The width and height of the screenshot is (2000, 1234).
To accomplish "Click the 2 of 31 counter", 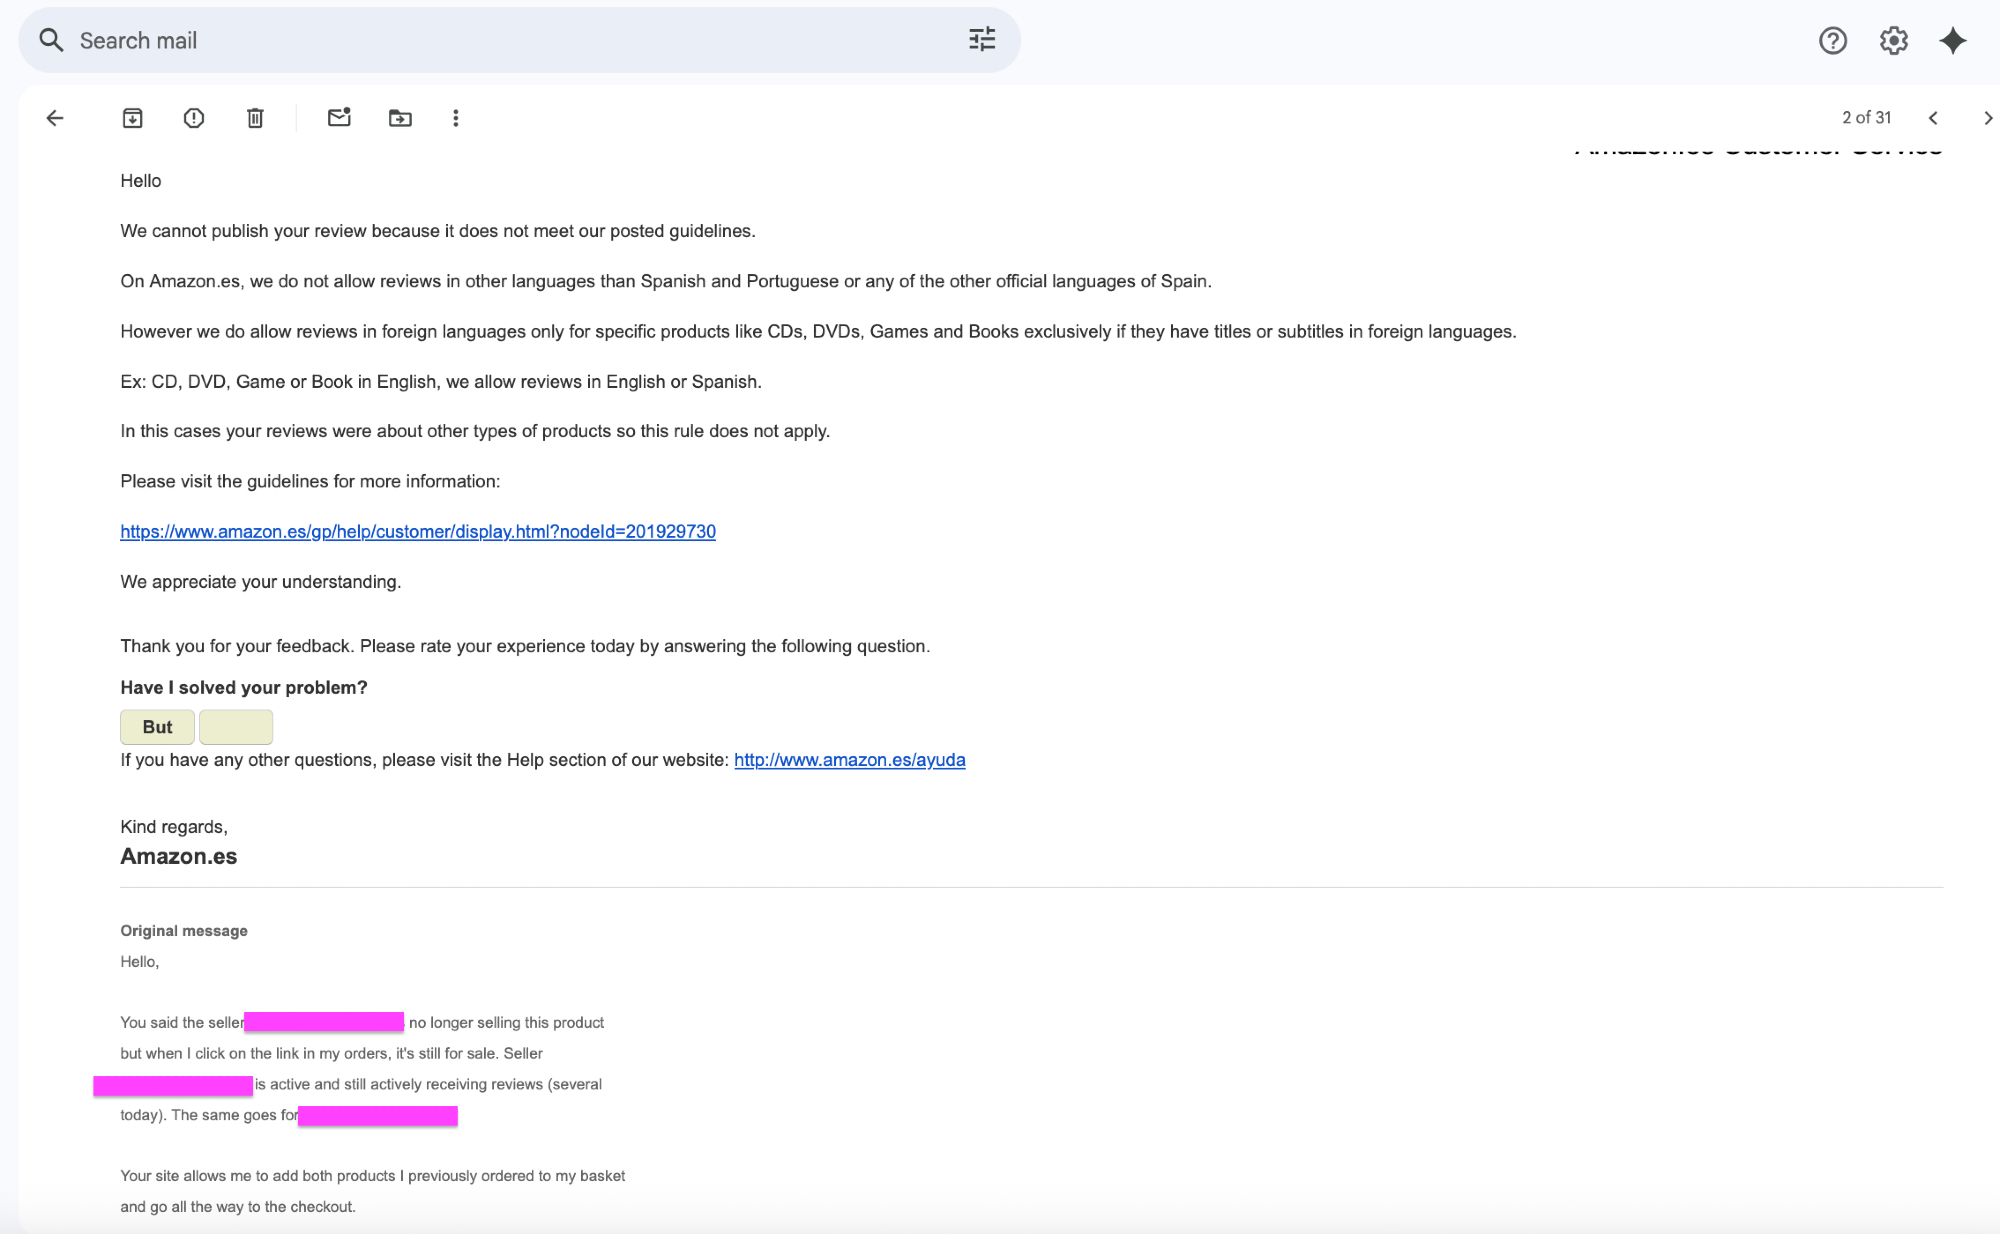I will point(1866,118).
